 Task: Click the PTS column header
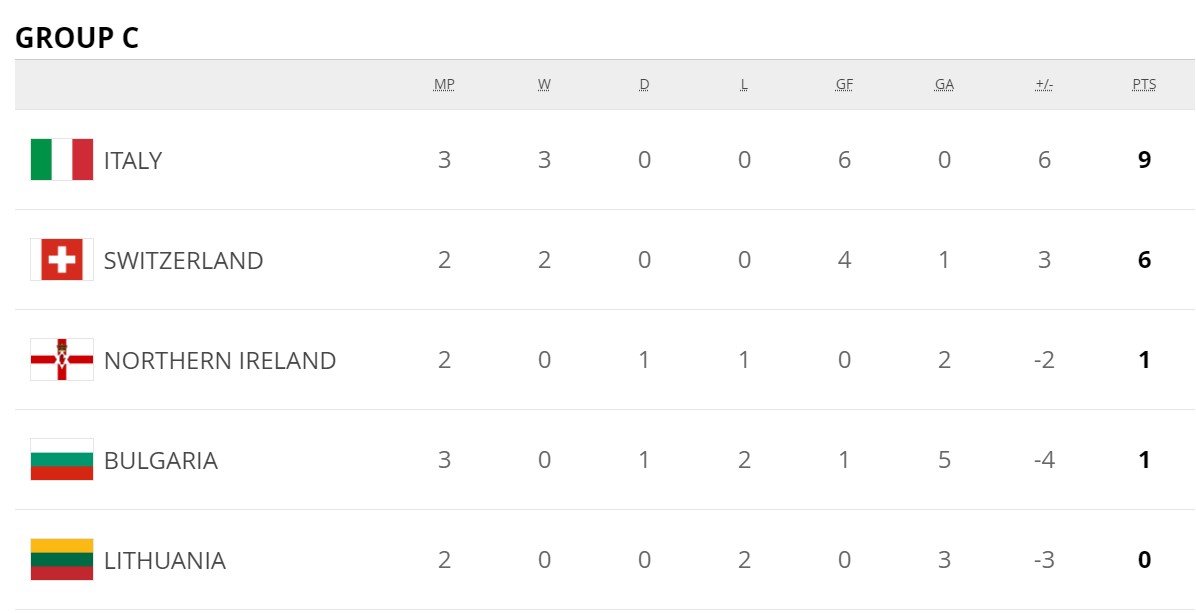coord(1144,85)
